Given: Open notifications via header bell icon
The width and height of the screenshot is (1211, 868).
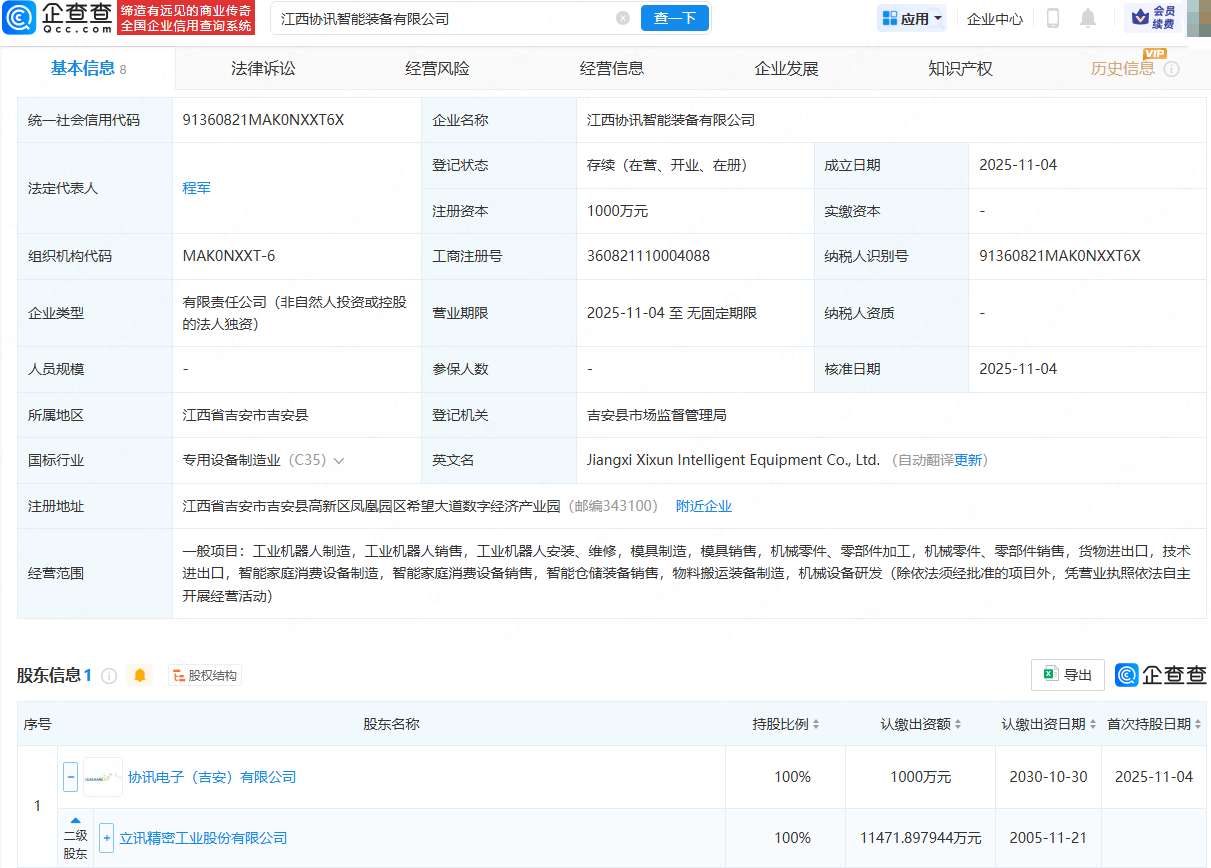Looking at the screenshot, I should point(1088,18).
